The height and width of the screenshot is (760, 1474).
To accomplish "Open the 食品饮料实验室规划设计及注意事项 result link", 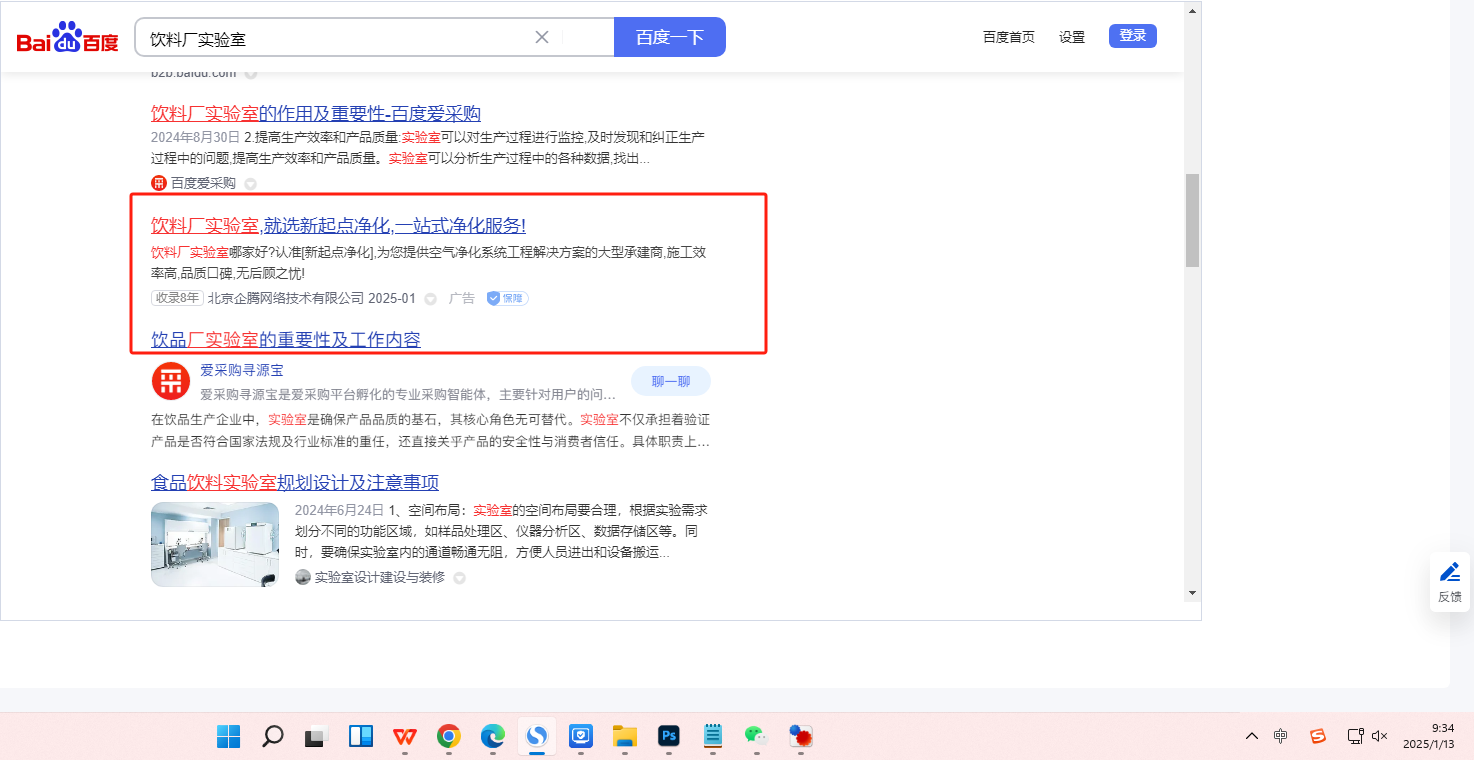I will 295,483.
